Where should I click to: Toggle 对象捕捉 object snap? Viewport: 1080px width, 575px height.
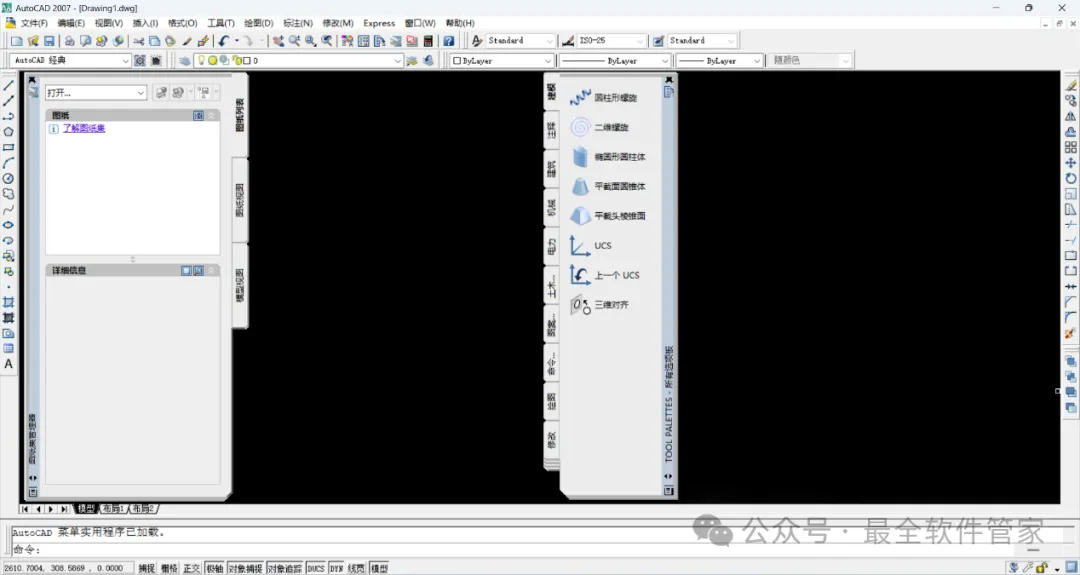[x=245, y=569]
